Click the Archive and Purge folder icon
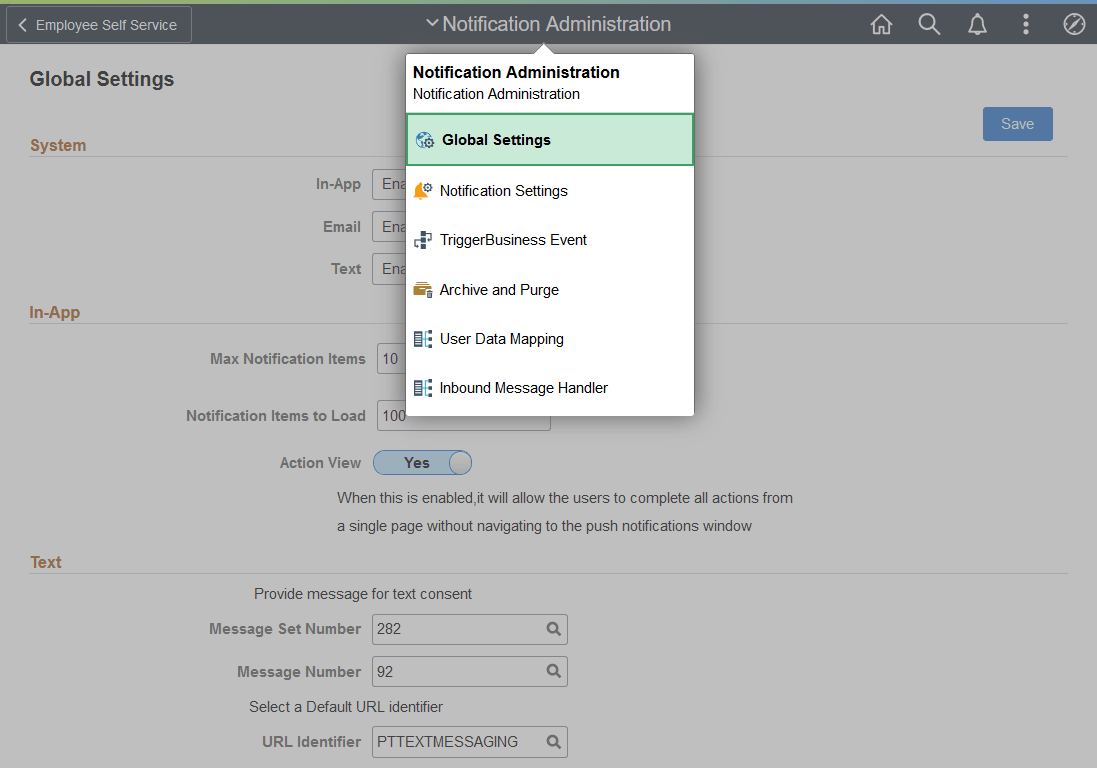This screenshot has height=768, width=1097. tap(423, 289)
